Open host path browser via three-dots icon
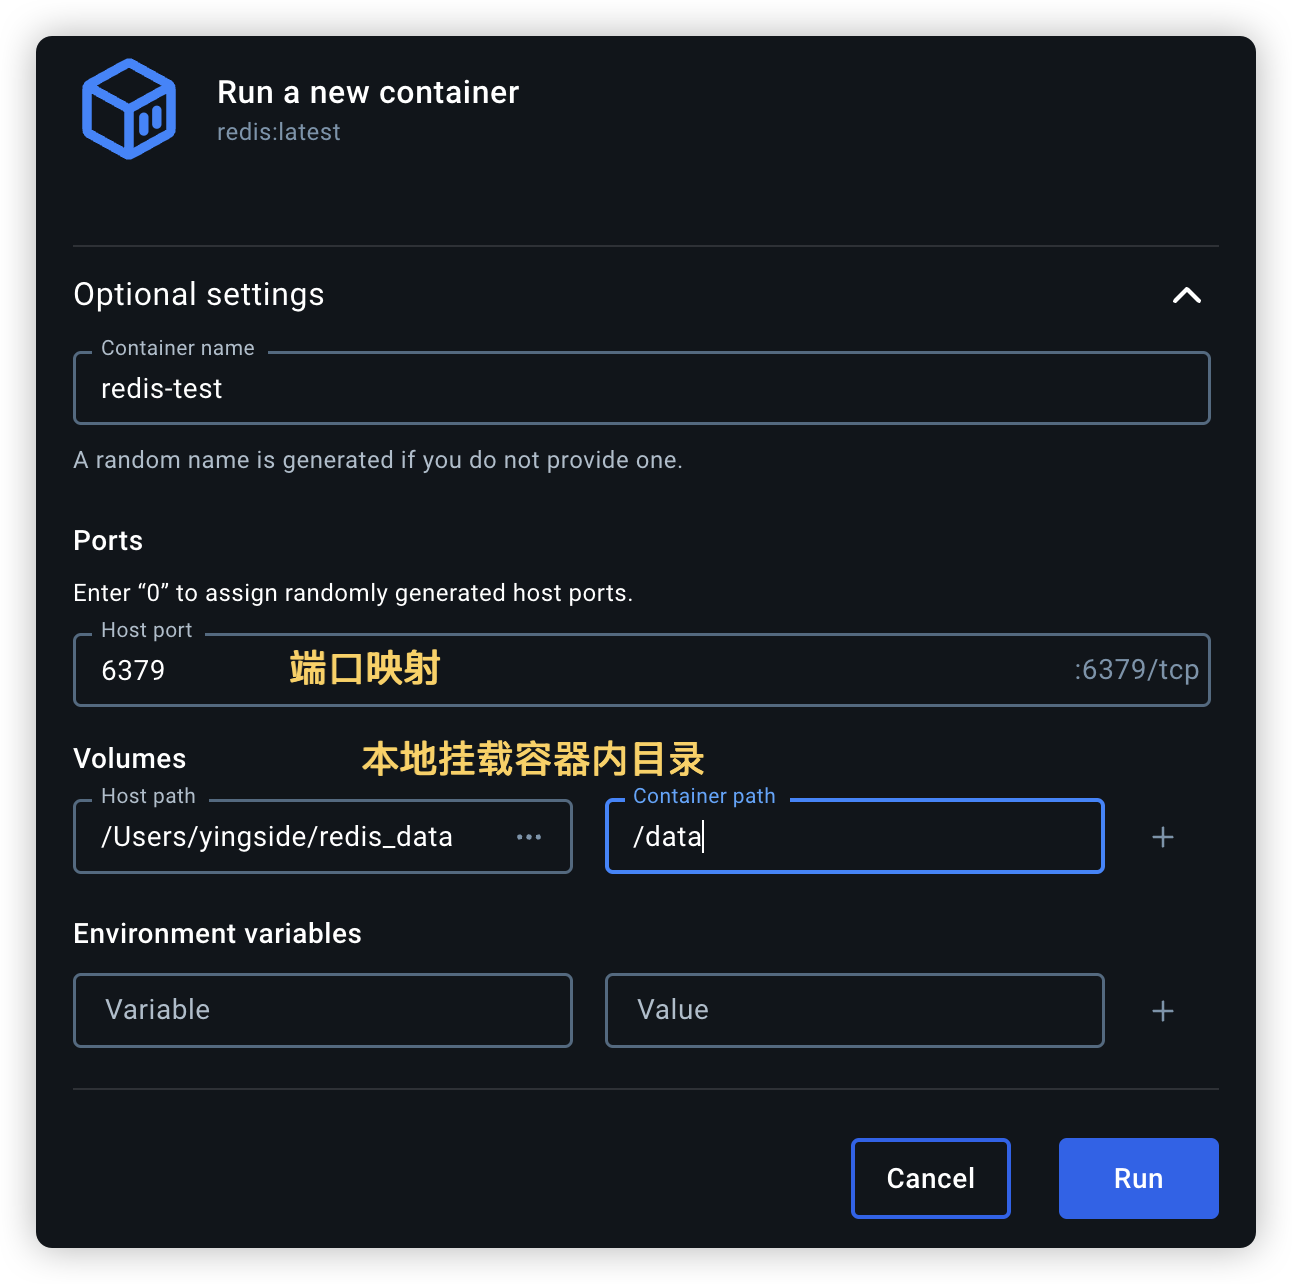Viewport: 1292px width, 1284px height. 529,837
